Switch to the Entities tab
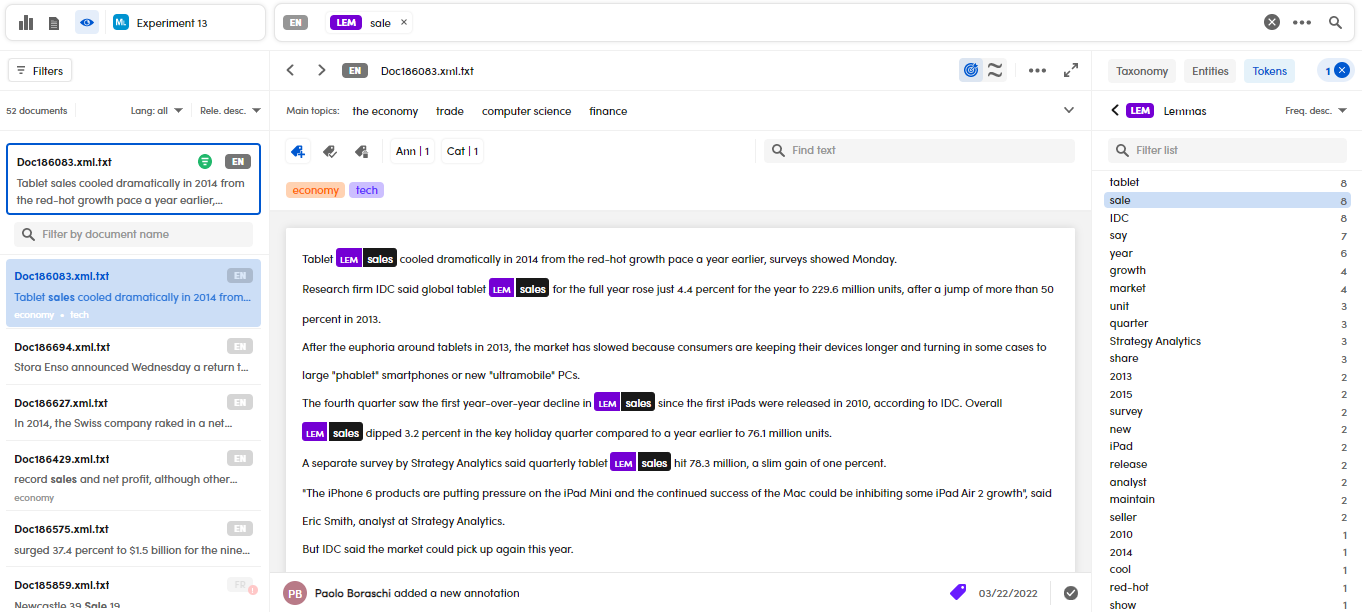 [1210, 71]
